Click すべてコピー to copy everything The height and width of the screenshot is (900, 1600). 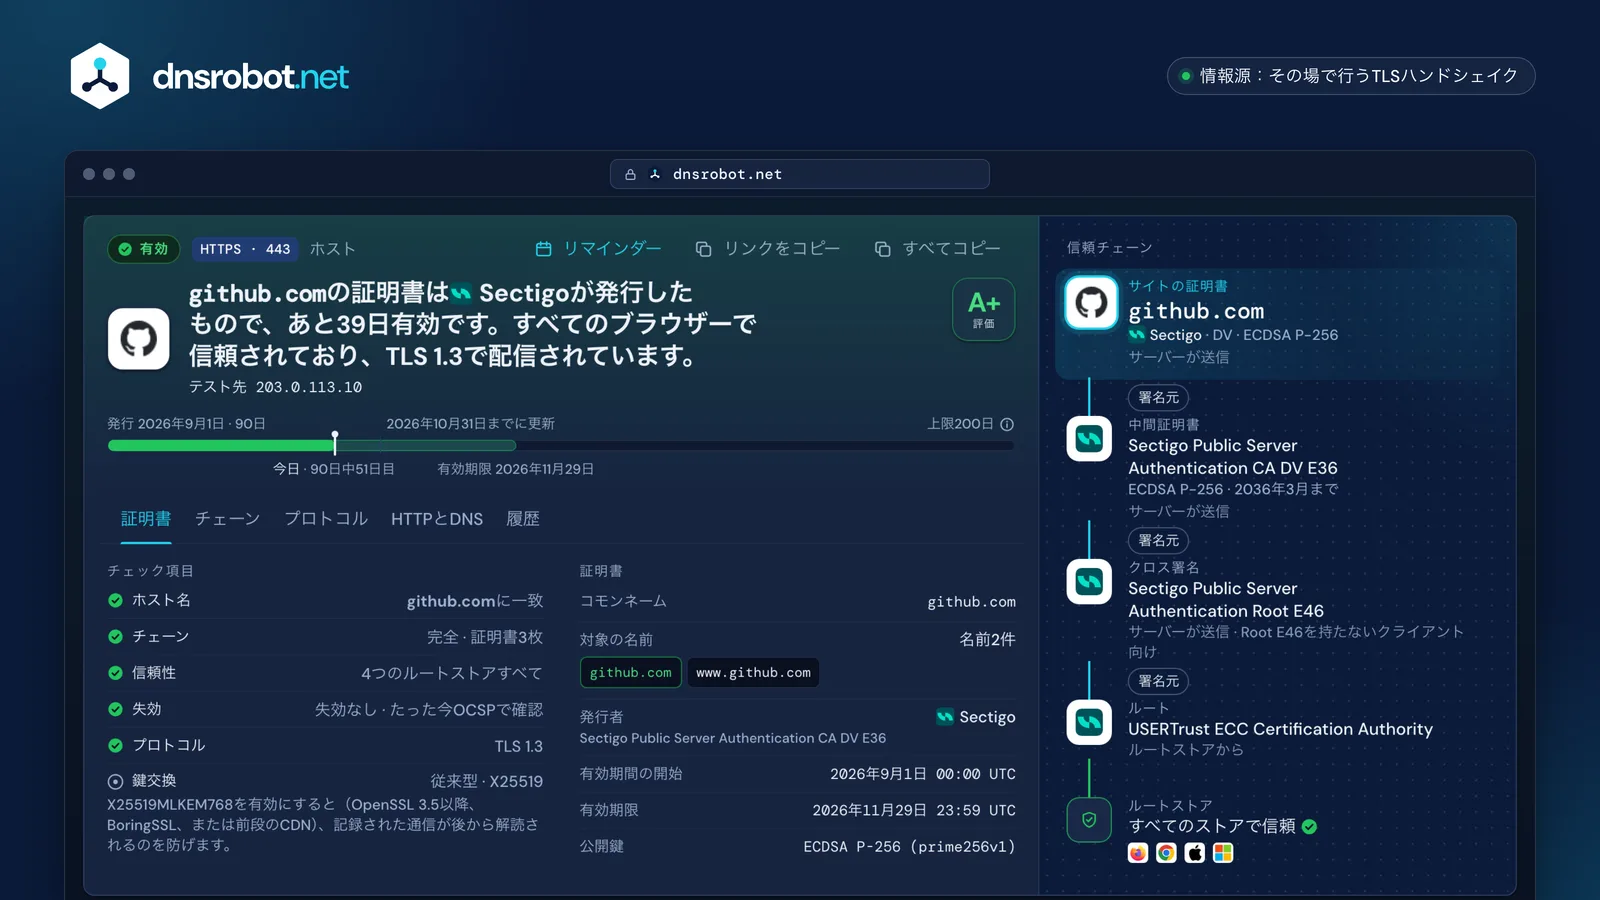click(938, 249)
